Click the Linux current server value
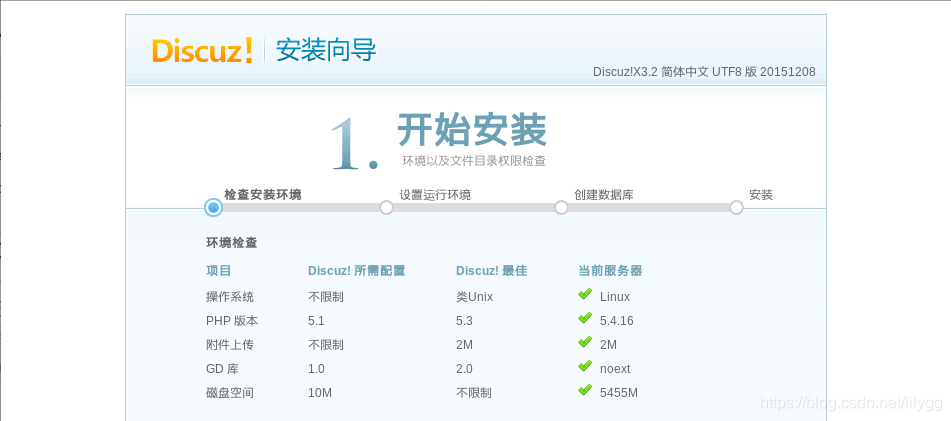This screenshot has width=951, height=421. (615, 297)
